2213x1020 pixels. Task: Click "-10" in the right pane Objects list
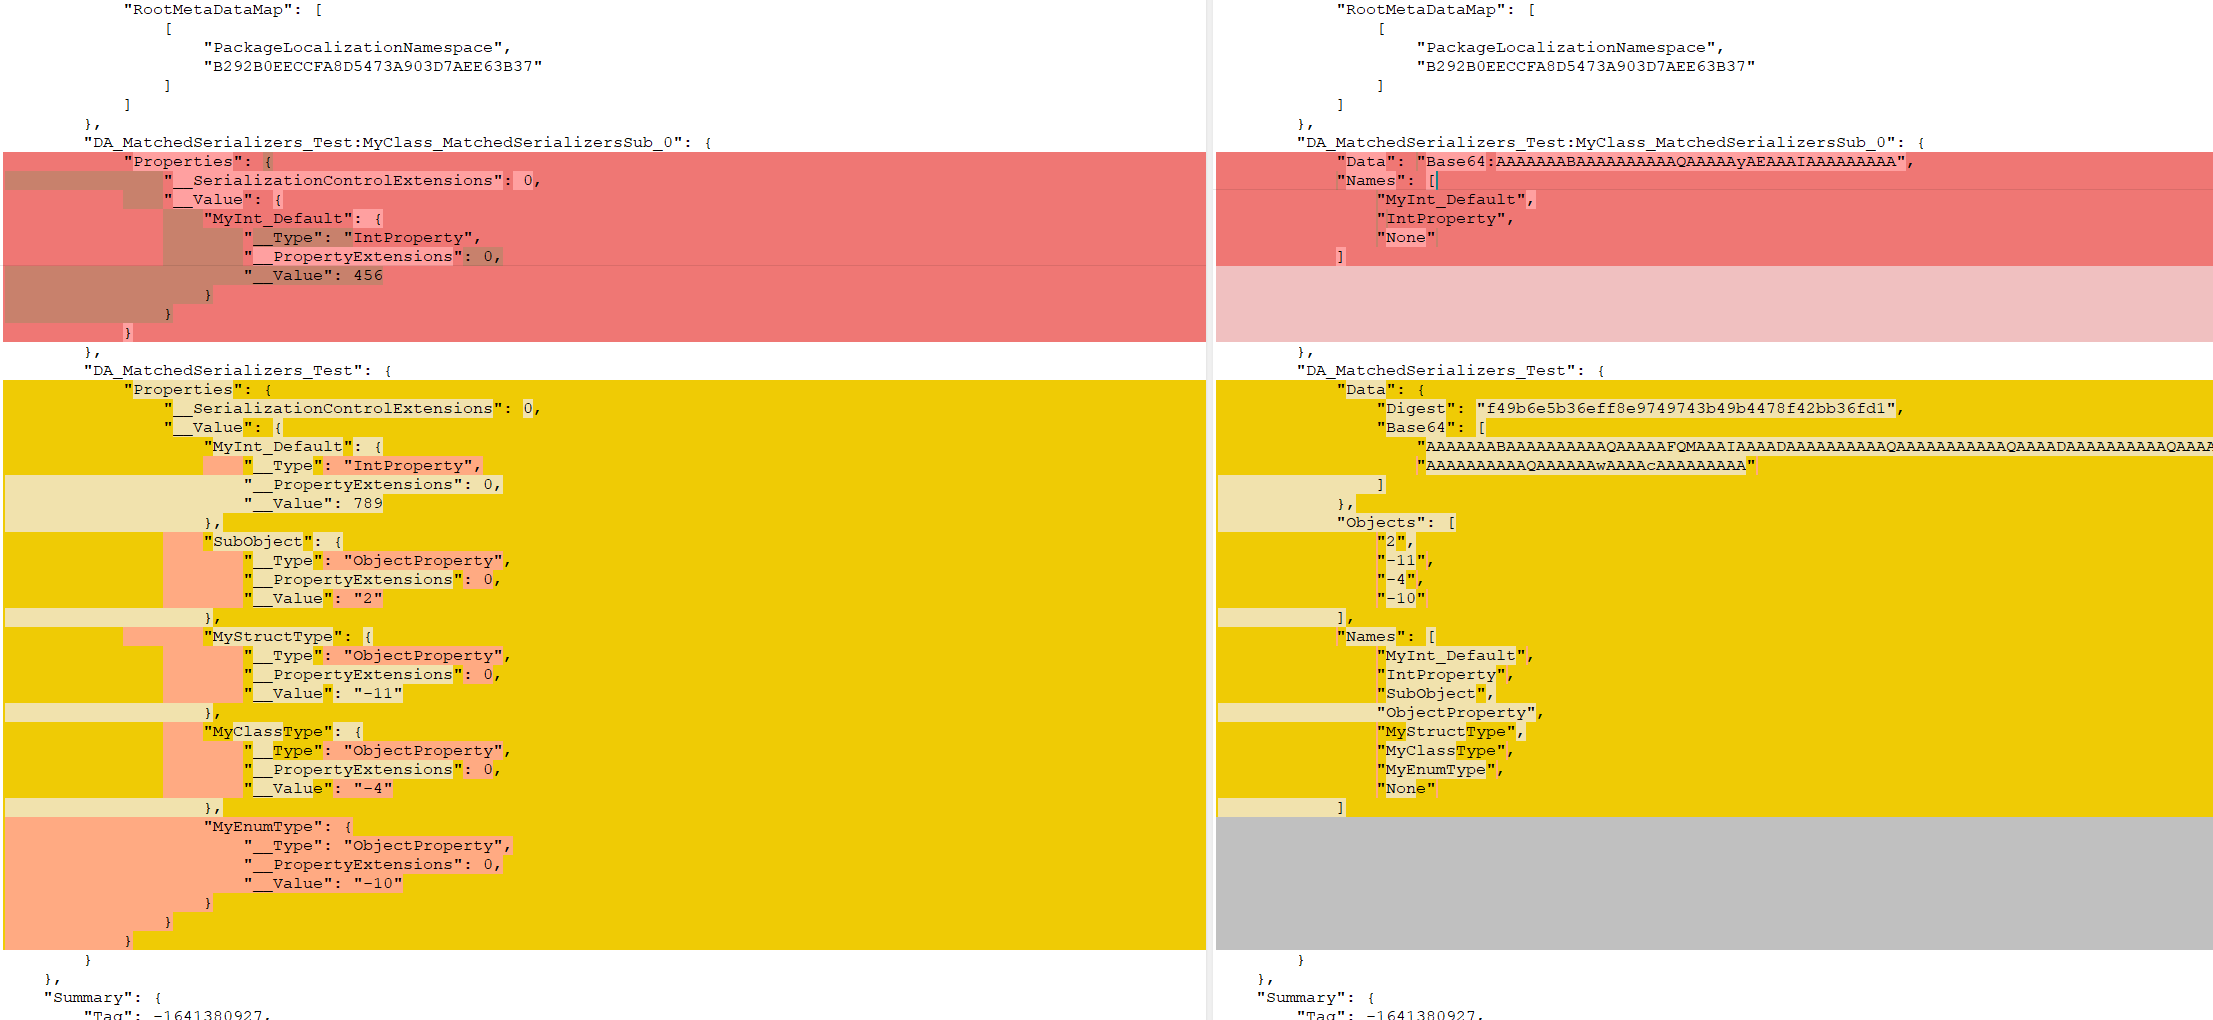[1400, 599]
